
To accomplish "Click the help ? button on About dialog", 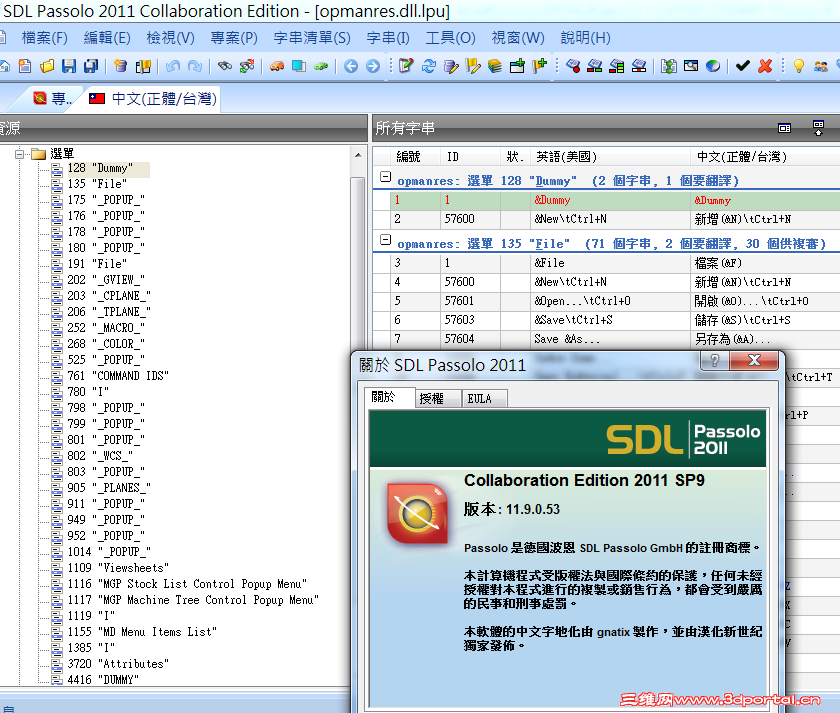I will [x=715, y=361].
